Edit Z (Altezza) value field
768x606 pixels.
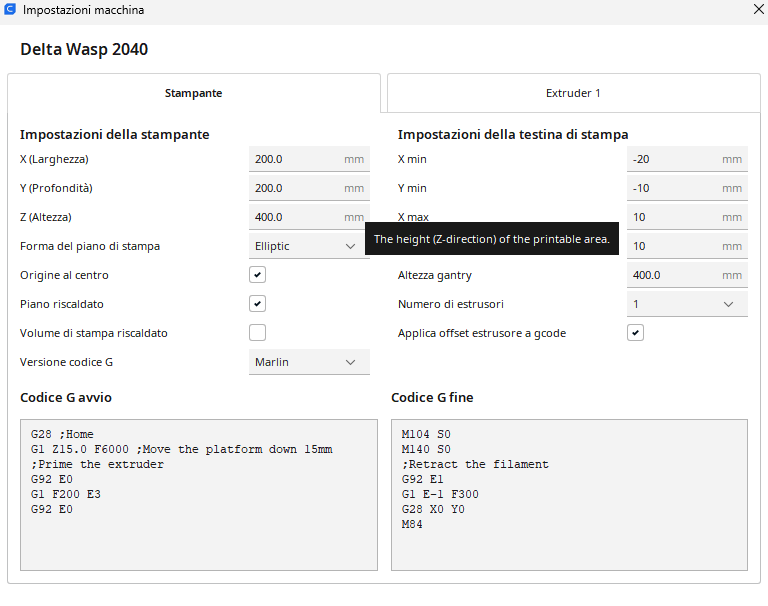309,217
